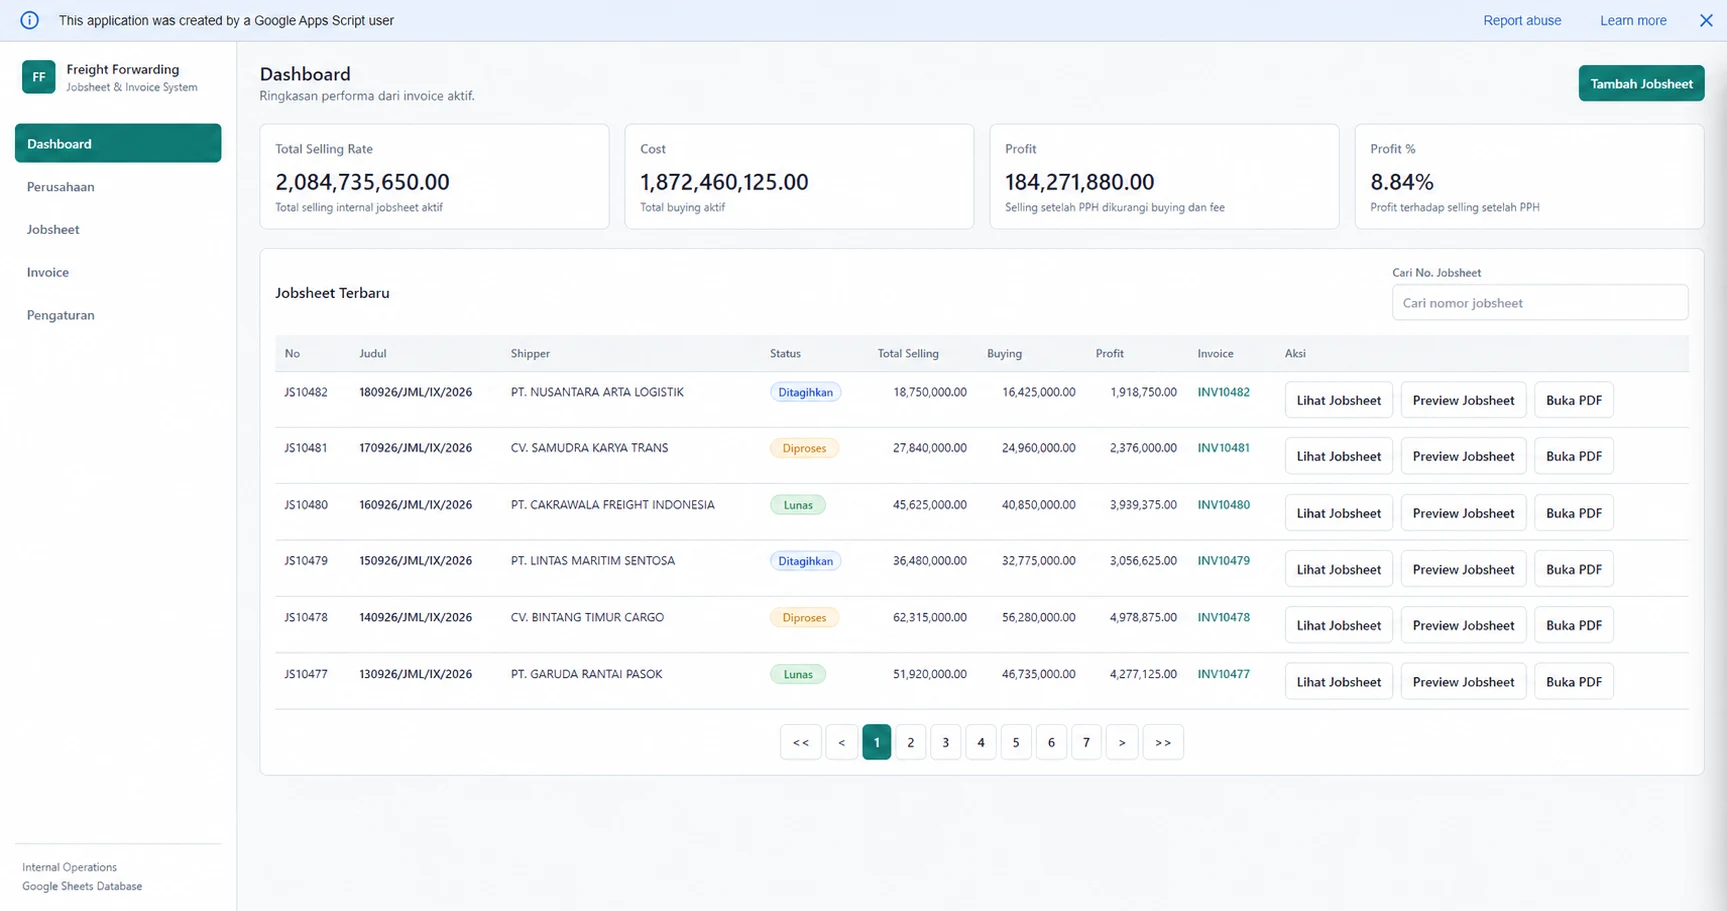Click Buka PDF for JS10482

click(1573, 400)
